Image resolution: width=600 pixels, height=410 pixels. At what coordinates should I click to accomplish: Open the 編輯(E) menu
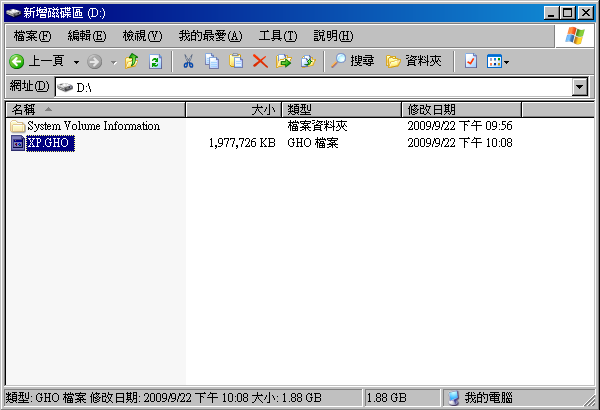coord(87,36)
